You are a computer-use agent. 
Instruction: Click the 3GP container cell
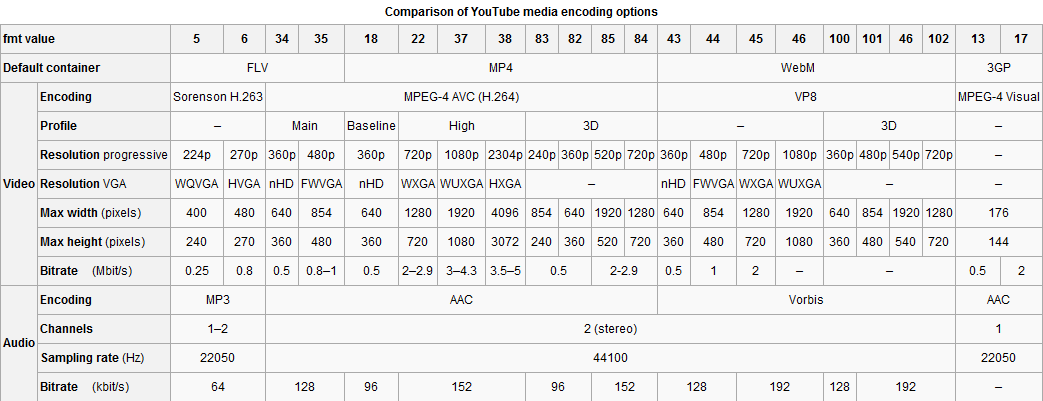coord(998,68)
